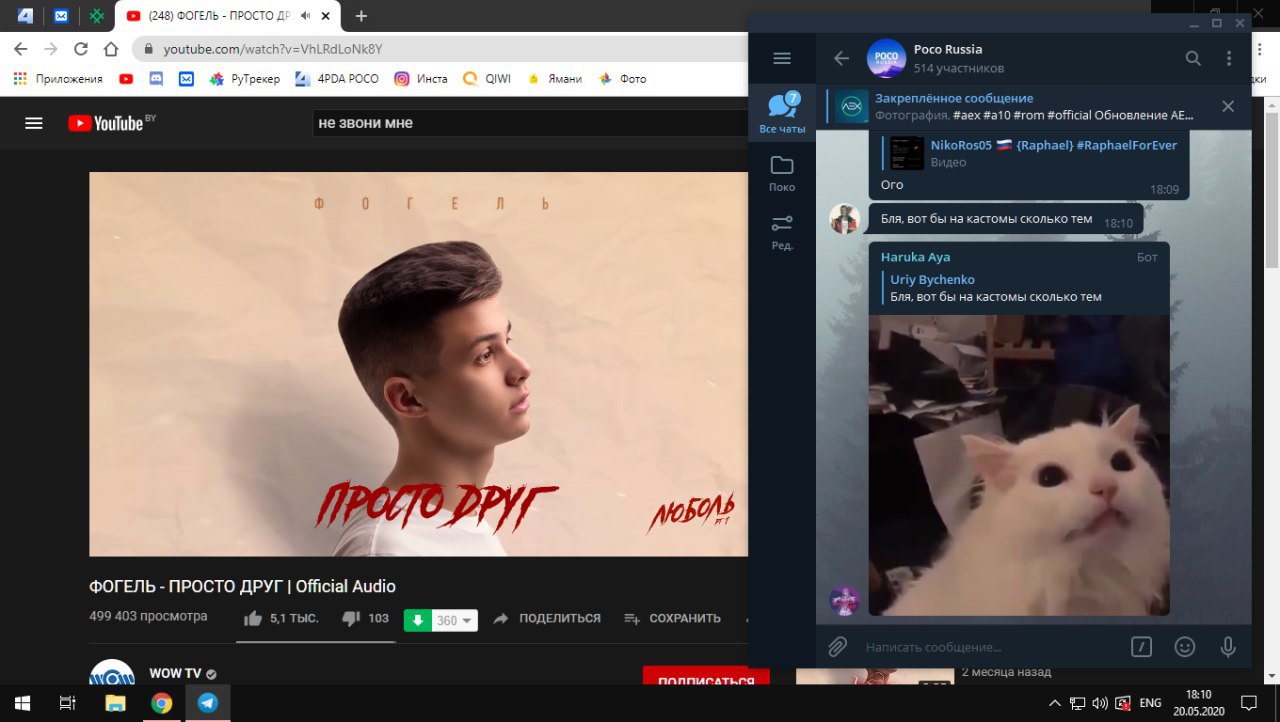
Task: Open Discord icon bookmark
Action: tap(156, 79)
